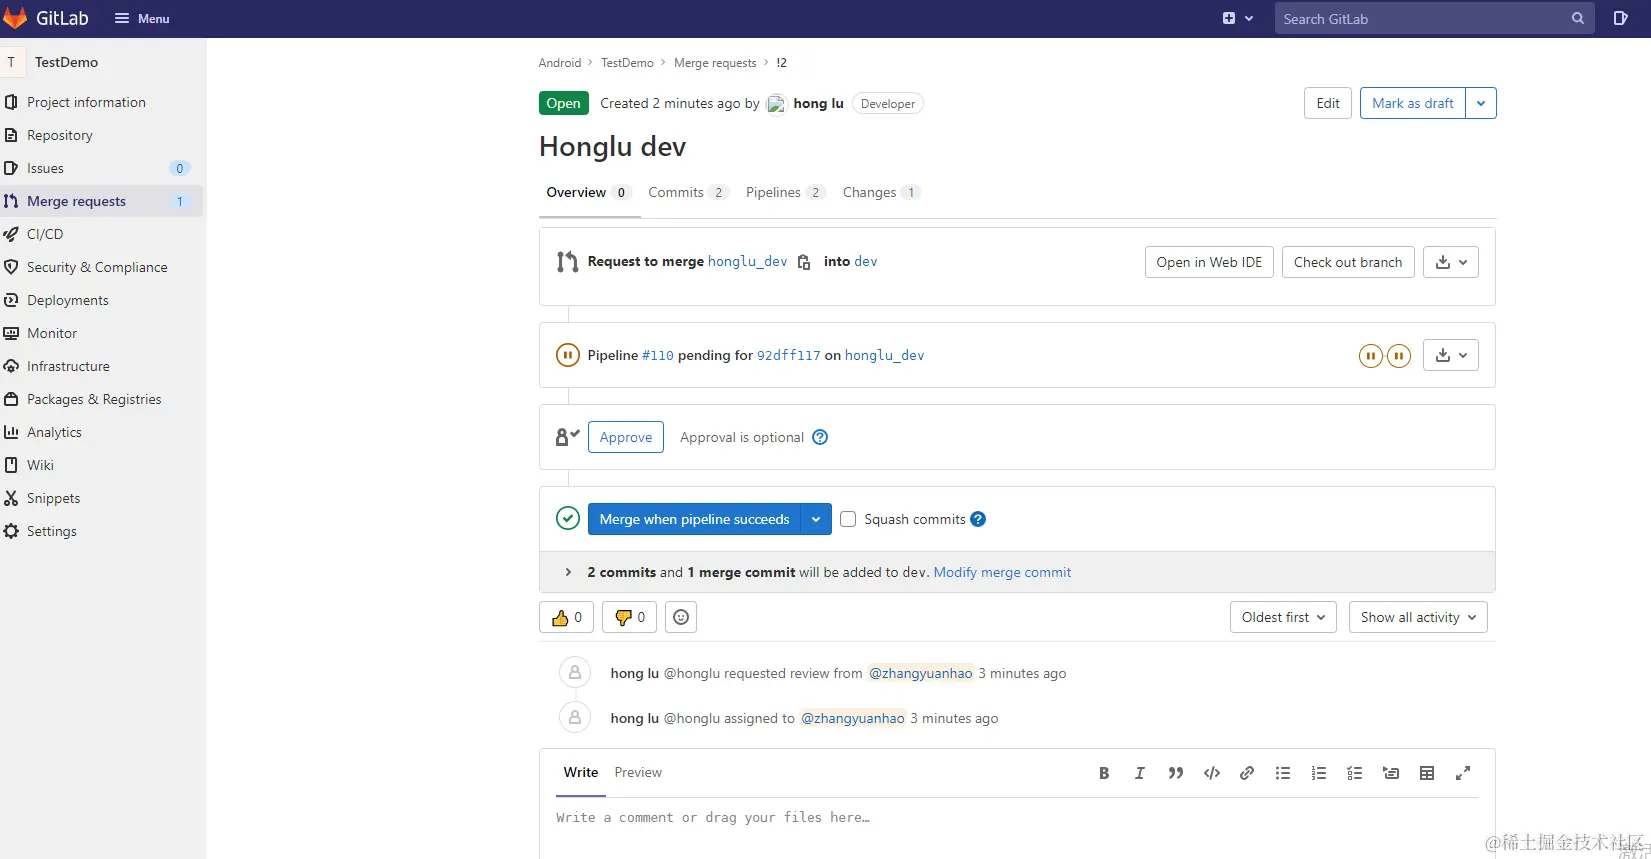This screenshot has height=859, width=1651.
Task: Enter full screen comment editor
Action: [x=1463, y=773]
